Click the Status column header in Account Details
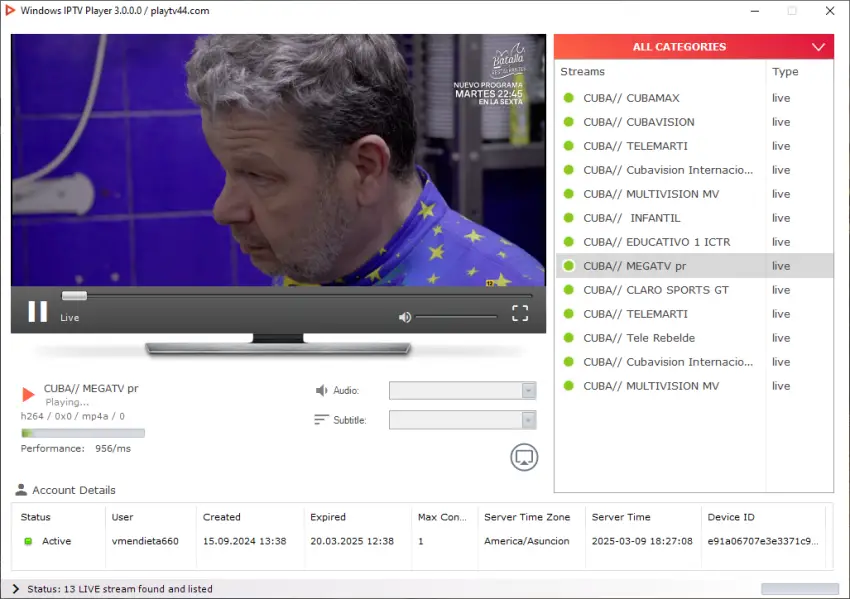 pos(35,517)
